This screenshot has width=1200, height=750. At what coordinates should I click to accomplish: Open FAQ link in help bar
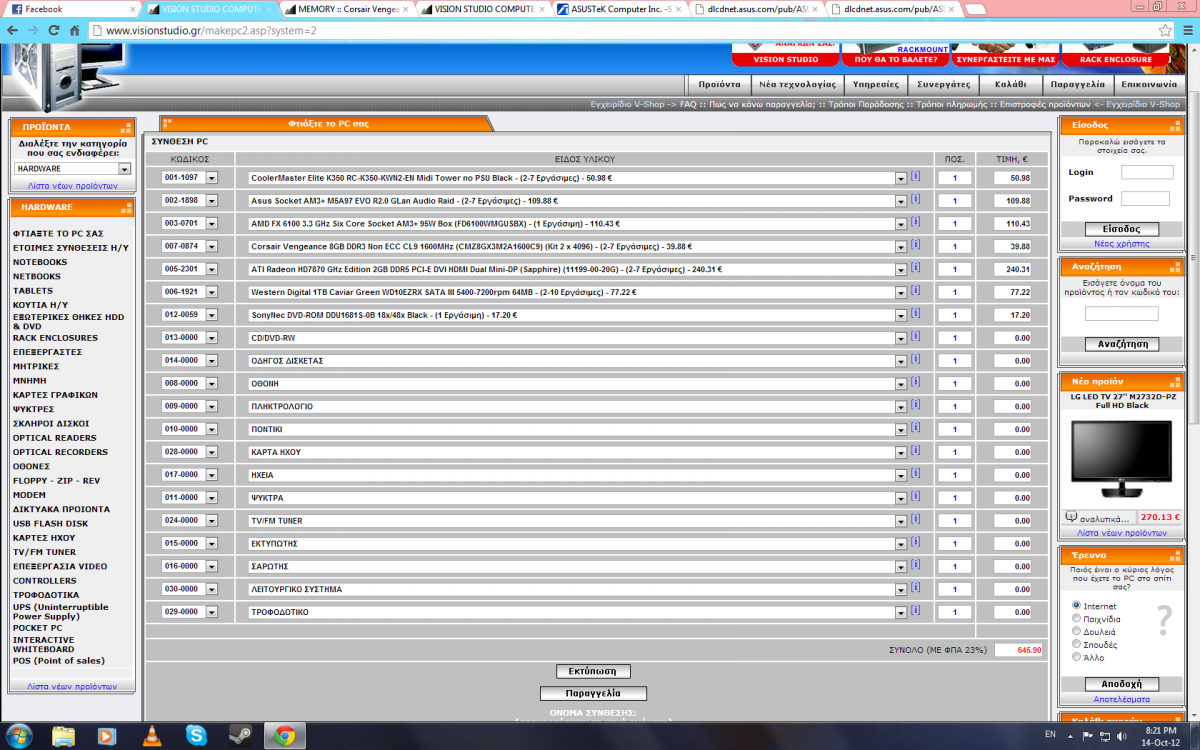click(x=688, y=104)
